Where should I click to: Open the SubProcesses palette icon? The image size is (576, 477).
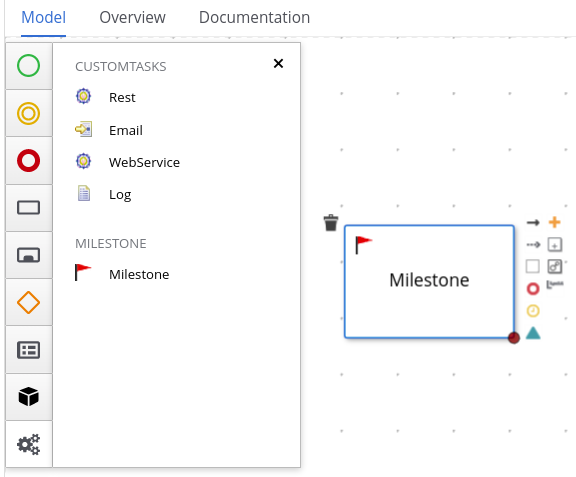(29, 255)
